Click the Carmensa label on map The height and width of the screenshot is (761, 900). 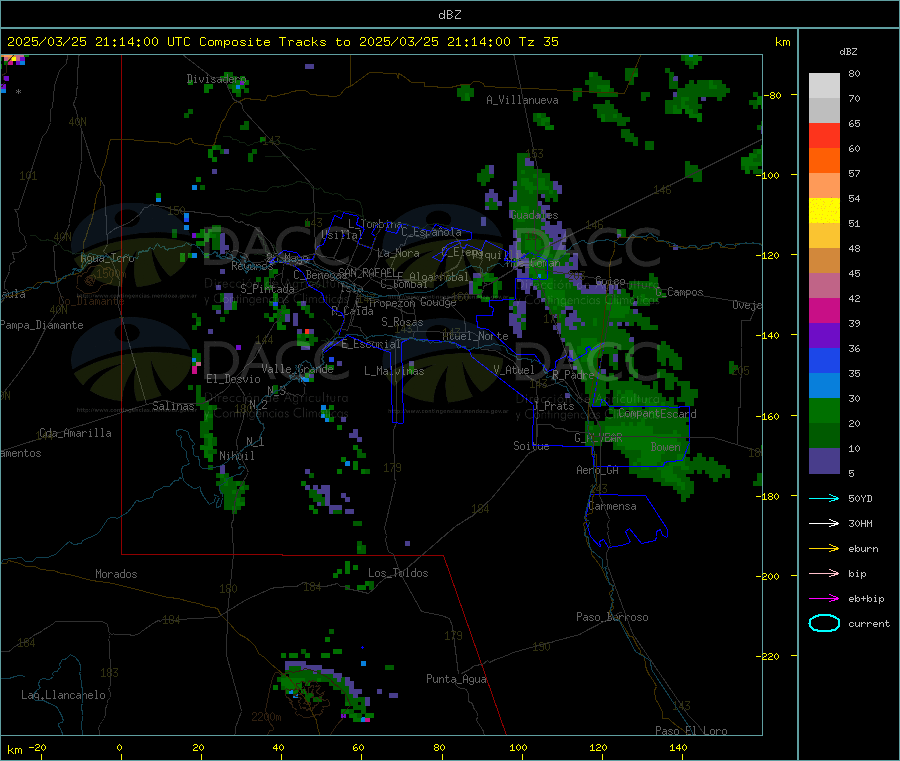[x=612, y=506]
